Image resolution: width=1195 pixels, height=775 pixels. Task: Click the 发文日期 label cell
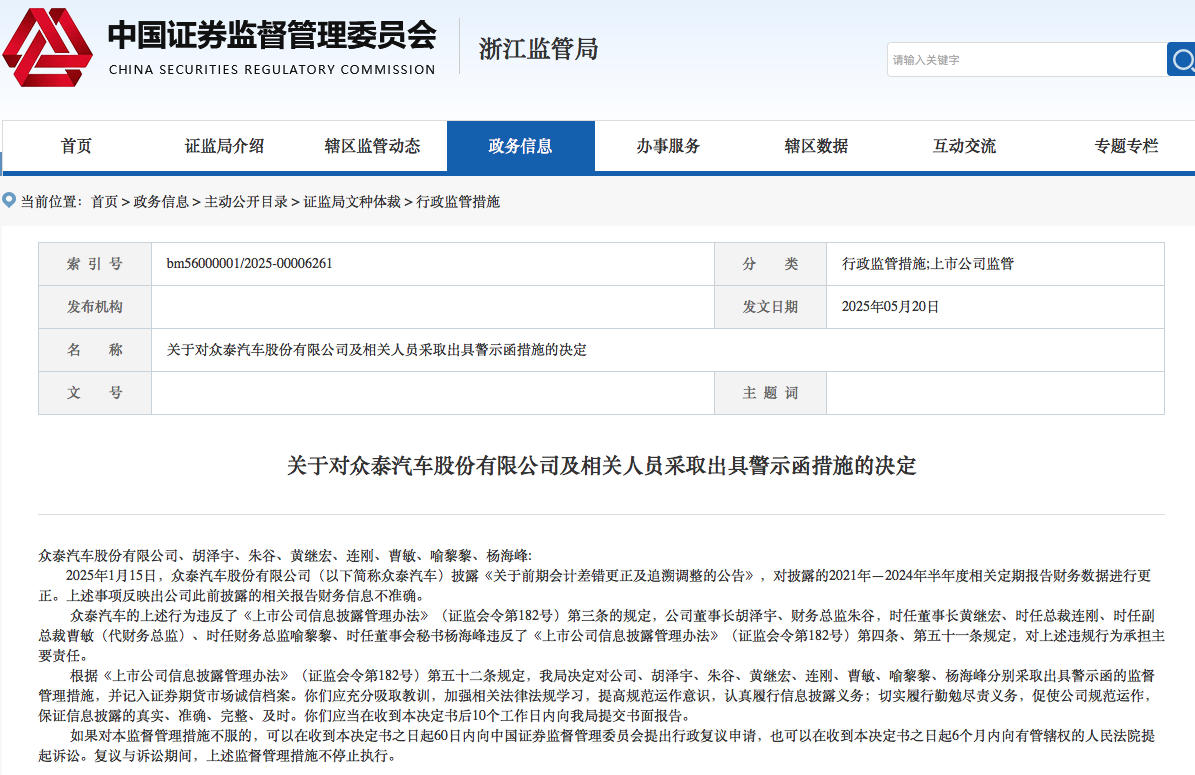pos(771,306)
